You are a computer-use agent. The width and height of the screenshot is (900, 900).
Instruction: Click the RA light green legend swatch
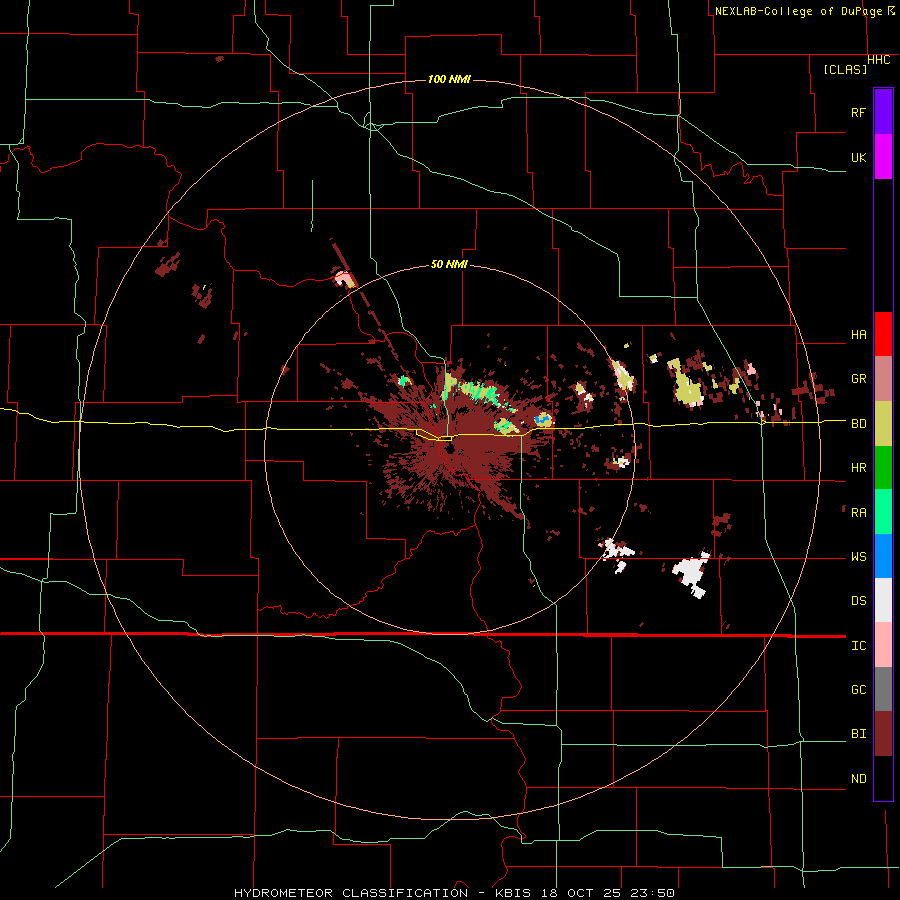(883, 512)
